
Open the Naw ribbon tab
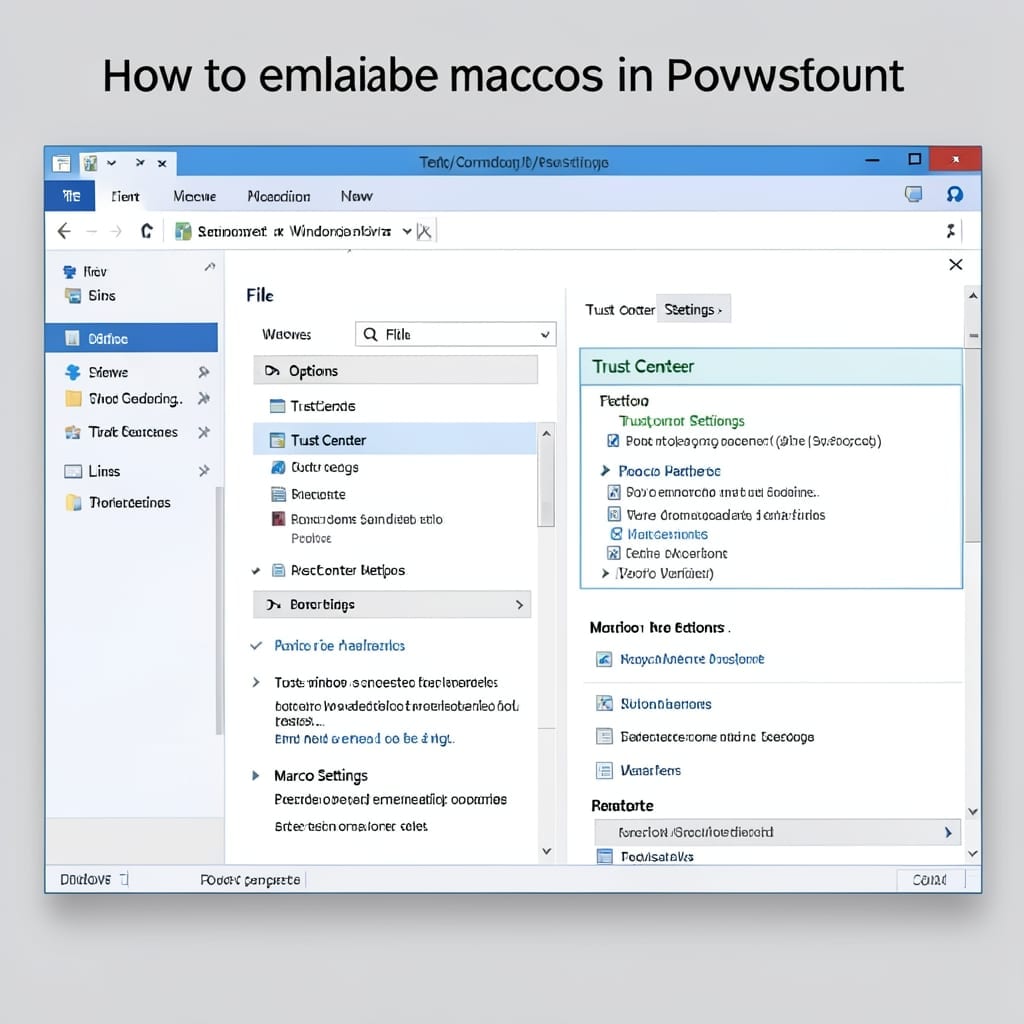357,196
